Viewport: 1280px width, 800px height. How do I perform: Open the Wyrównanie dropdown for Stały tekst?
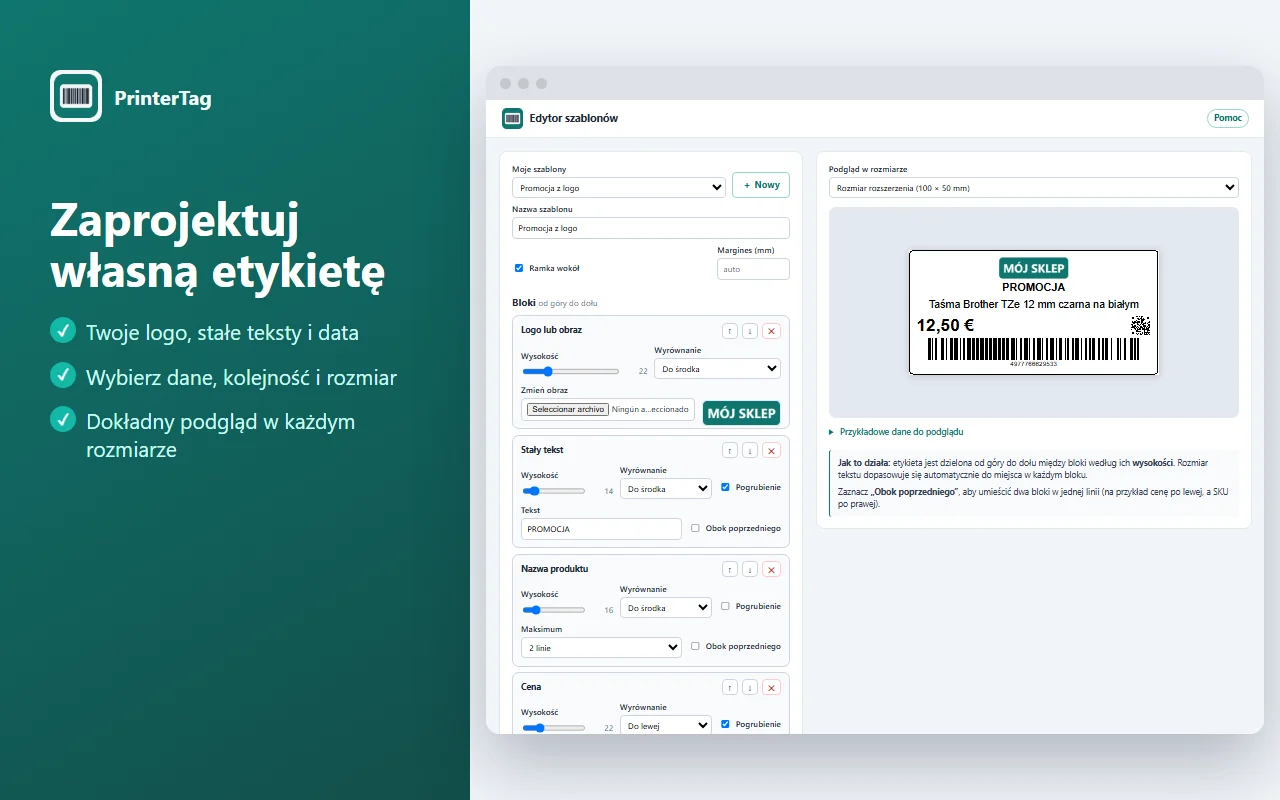click(x=666, y=488)
